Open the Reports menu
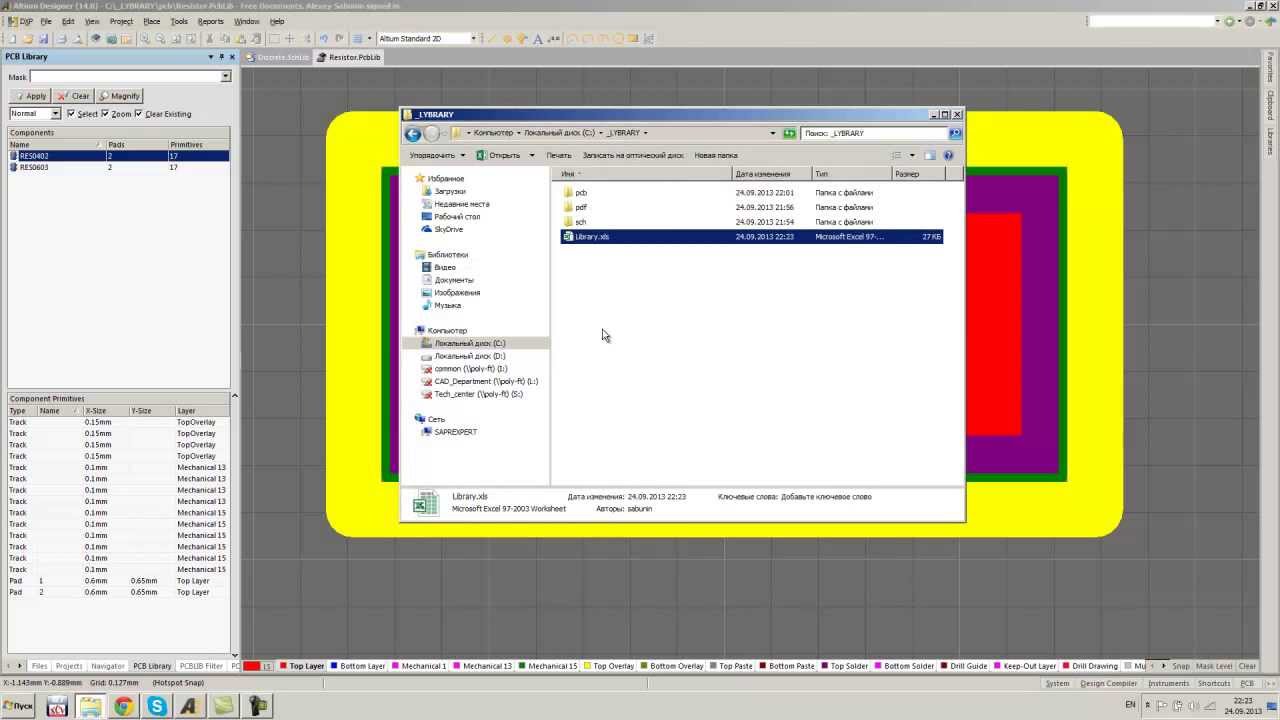Viewport: 1280px width, 720px height. pos(210,21)
